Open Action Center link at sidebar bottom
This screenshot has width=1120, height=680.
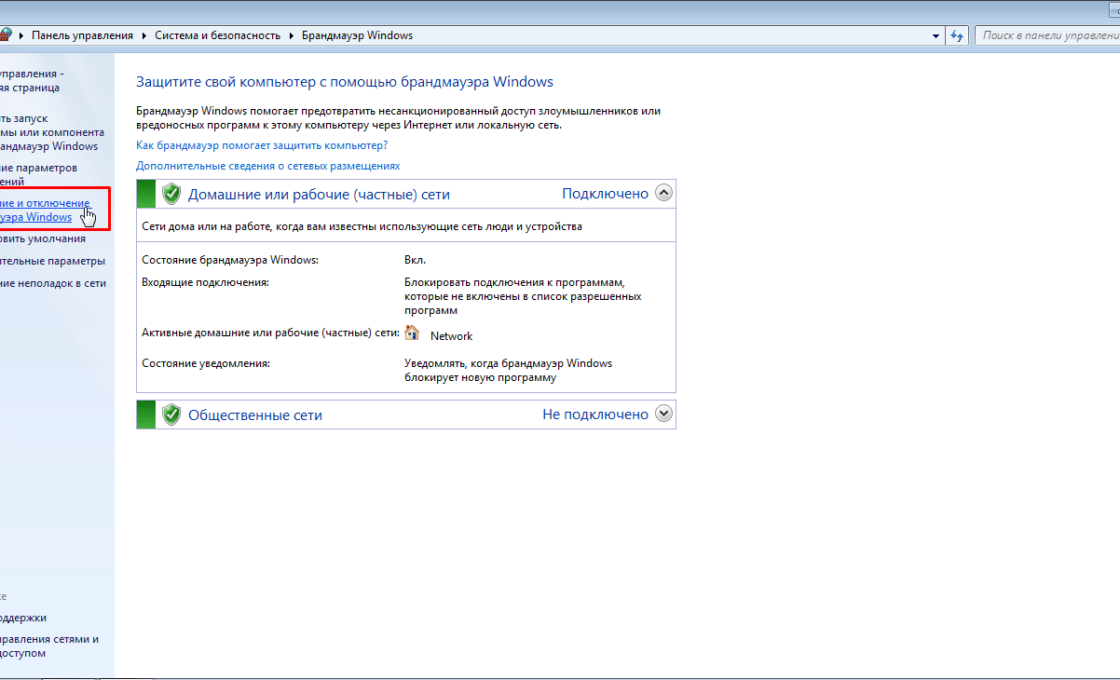tap(23, 618)
